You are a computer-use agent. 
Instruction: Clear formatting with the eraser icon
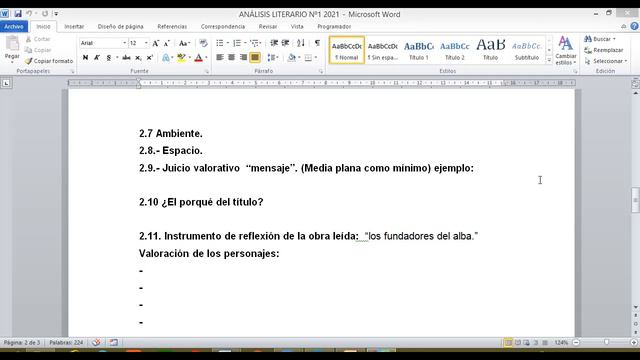[x=203, y=43]
